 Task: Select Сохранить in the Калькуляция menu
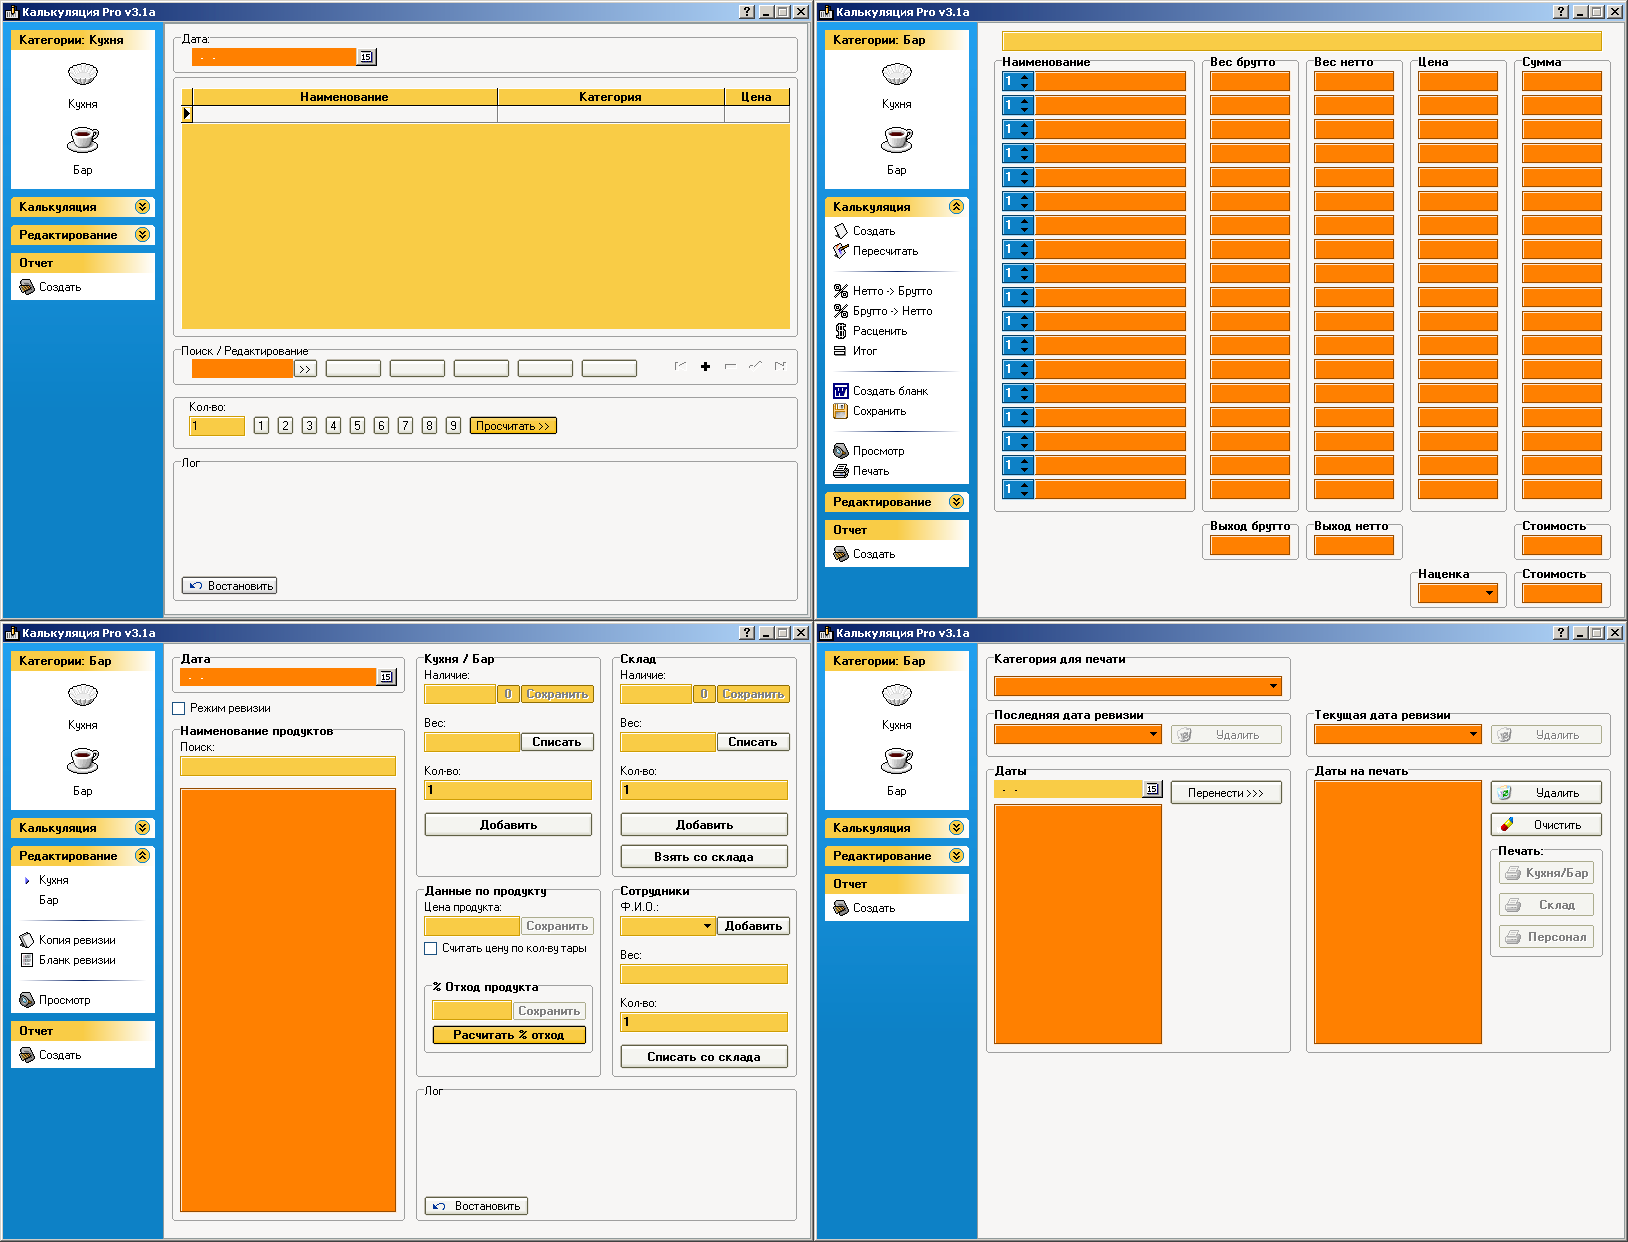[x=878, y=411]
